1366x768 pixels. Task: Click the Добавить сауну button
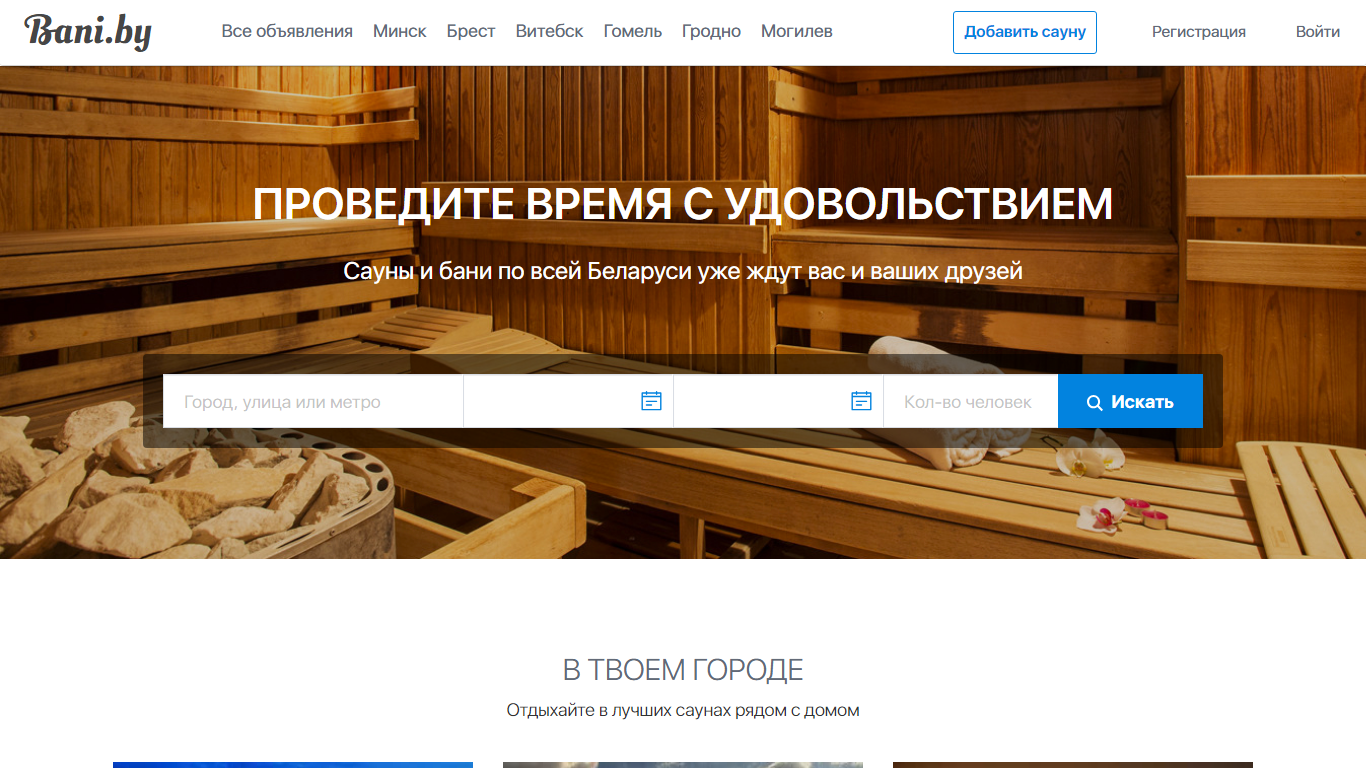(1025, 32)
